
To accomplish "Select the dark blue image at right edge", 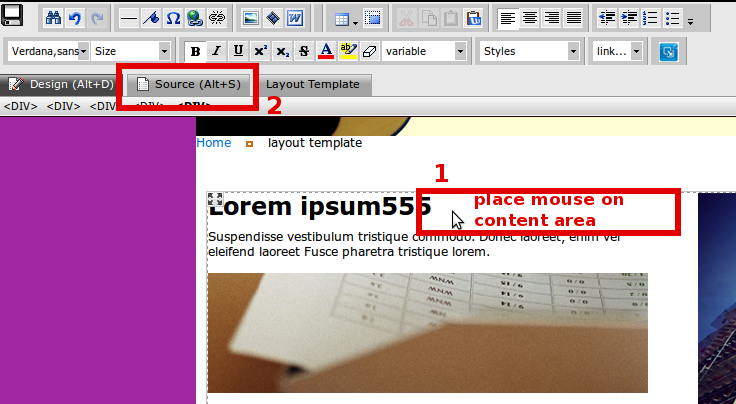I will [717, 298].
